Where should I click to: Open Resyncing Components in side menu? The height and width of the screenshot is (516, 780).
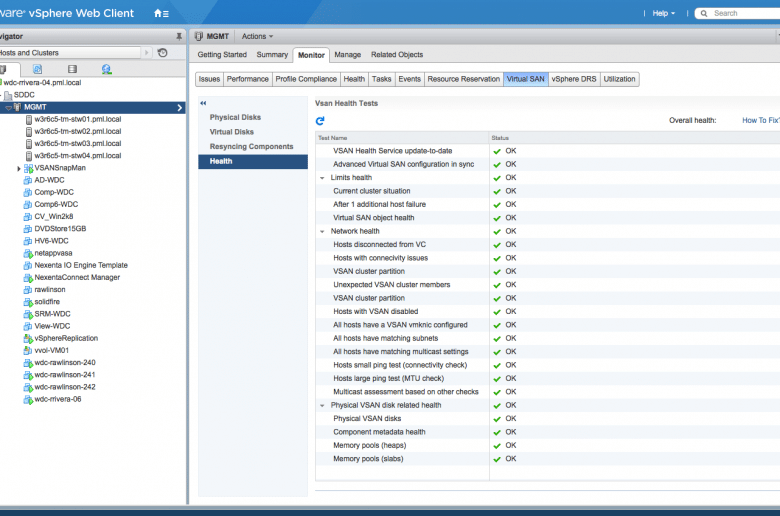tap(252, 147)
